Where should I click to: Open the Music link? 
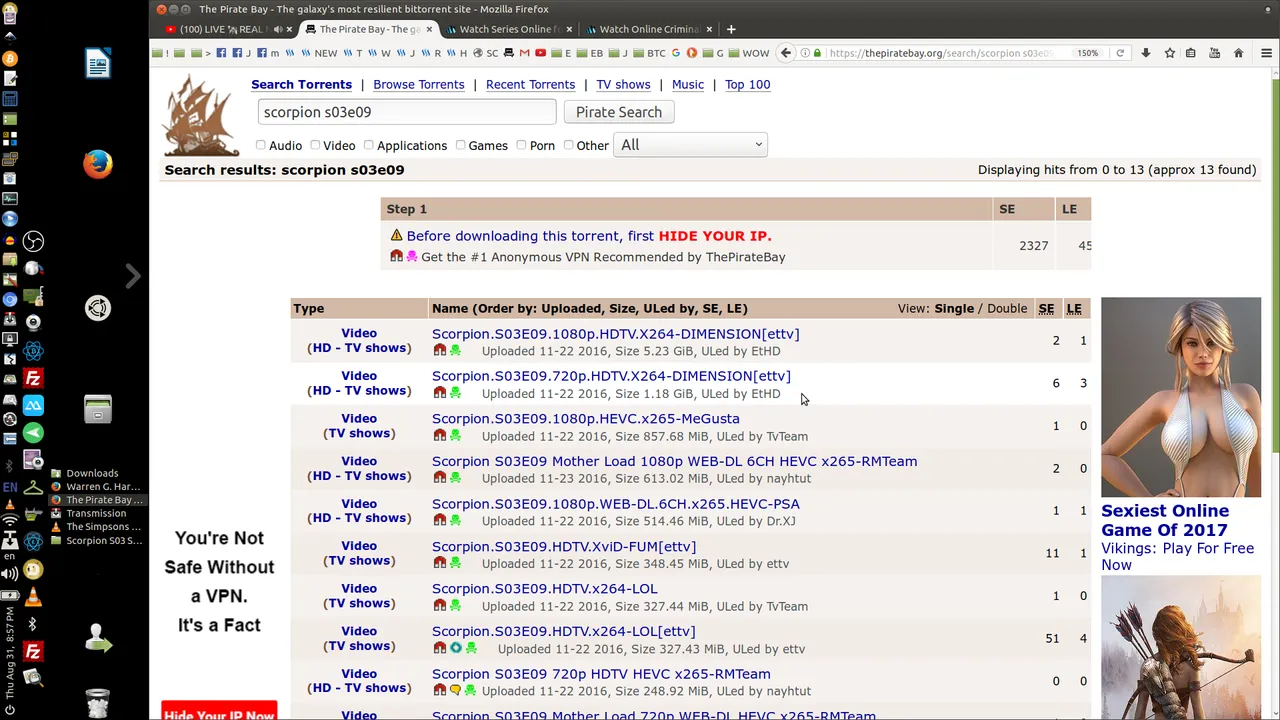click(x=687, y=84)
